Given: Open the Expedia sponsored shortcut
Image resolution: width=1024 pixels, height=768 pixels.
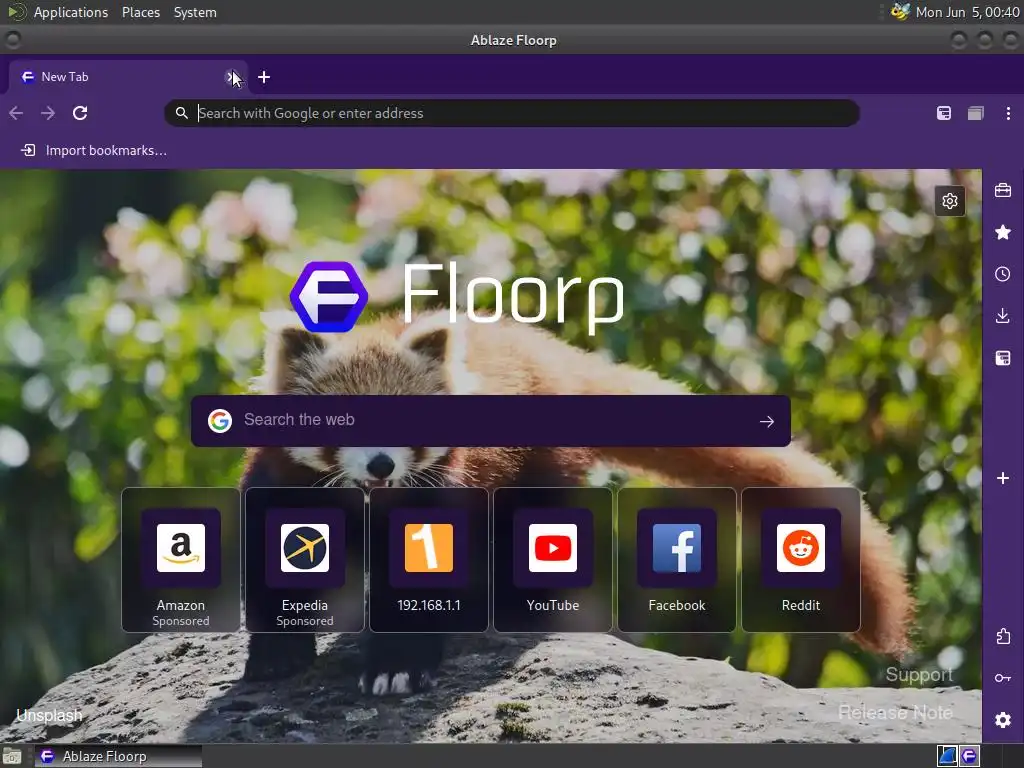Looking at the screenshot, I should (x=305, y=560).
